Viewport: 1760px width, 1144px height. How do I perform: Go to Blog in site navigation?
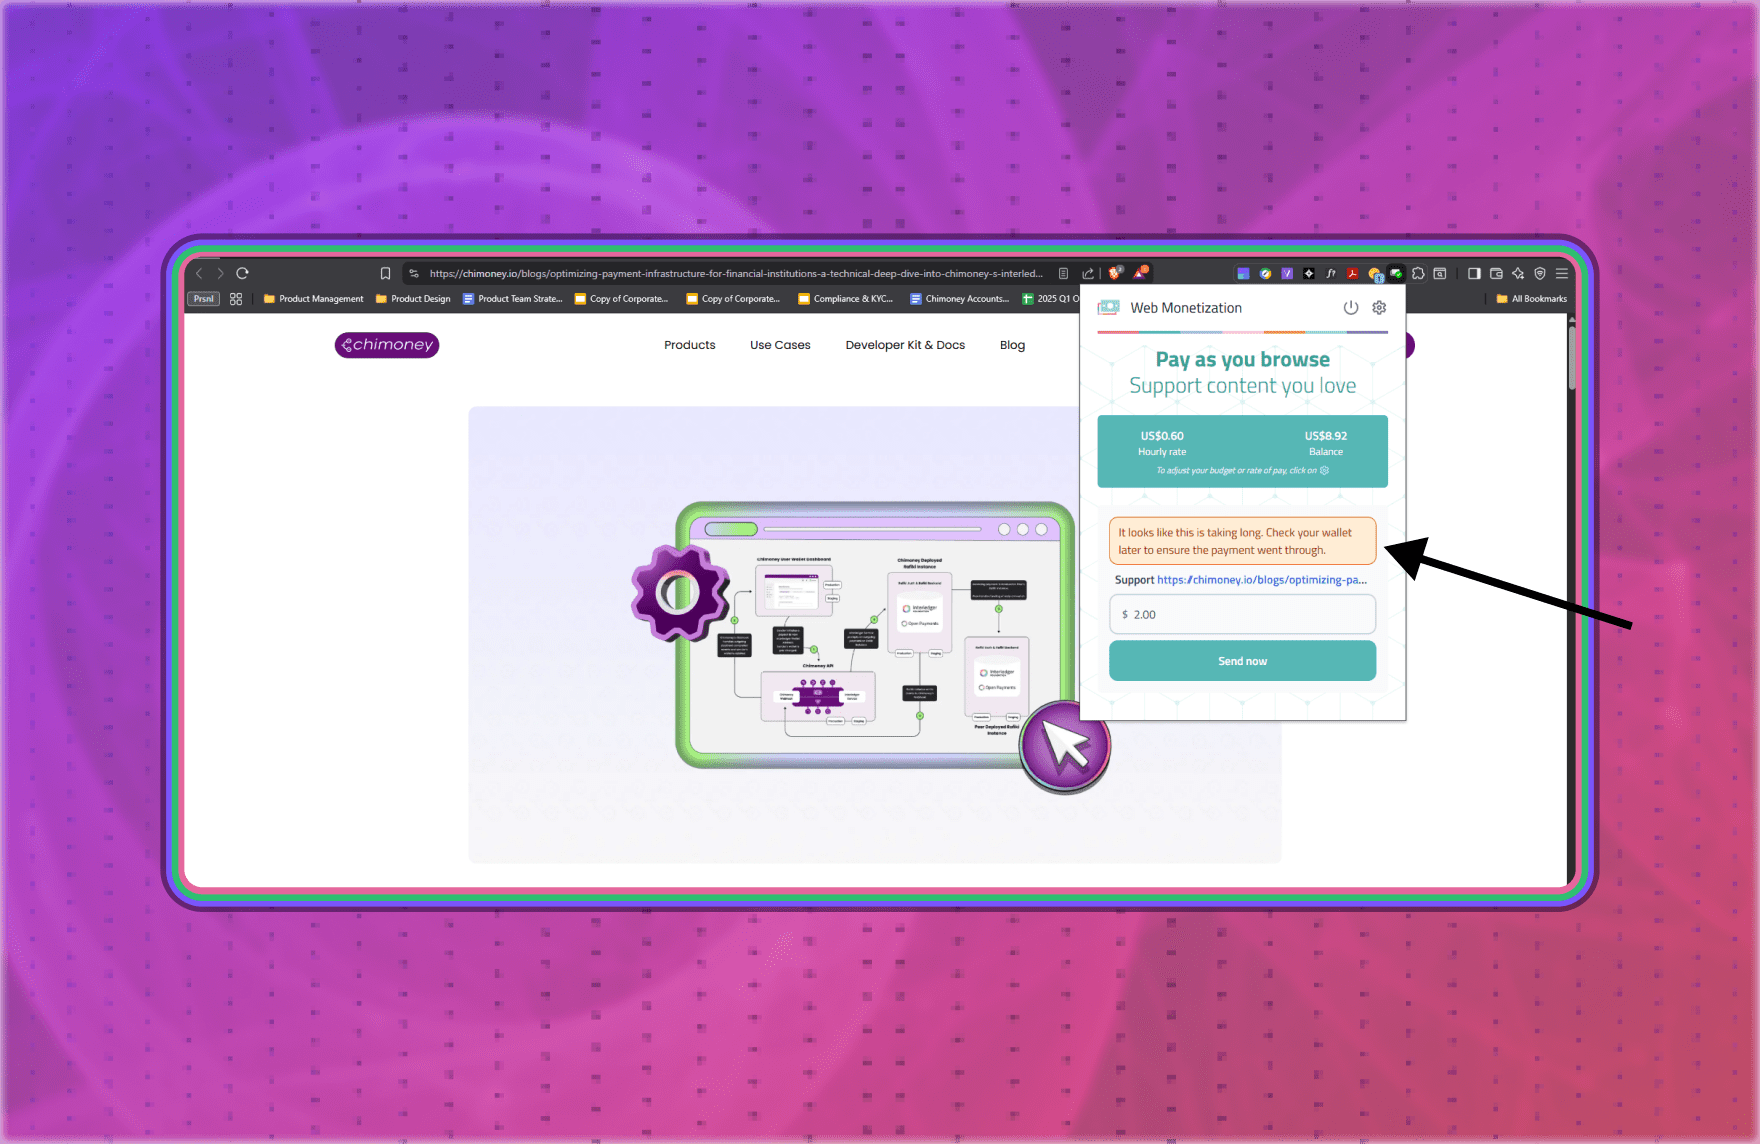click(1012, 345)
